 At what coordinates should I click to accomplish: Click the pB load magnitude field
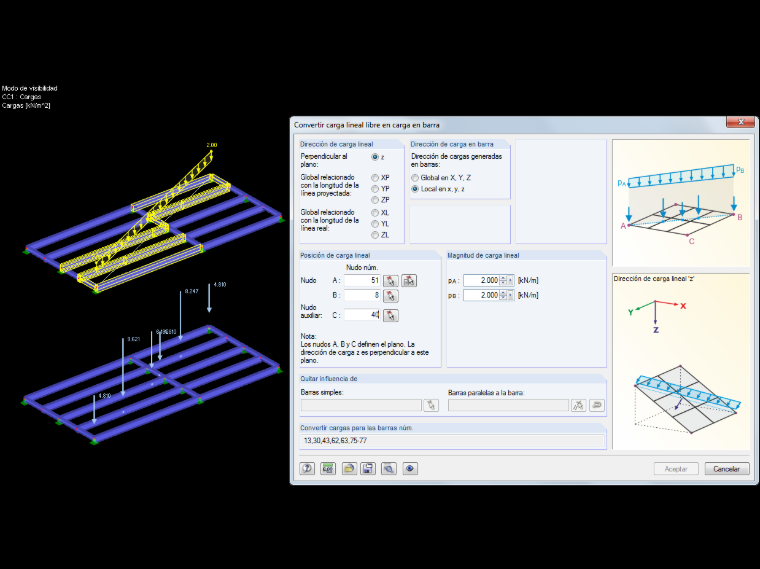pos(481,295)
